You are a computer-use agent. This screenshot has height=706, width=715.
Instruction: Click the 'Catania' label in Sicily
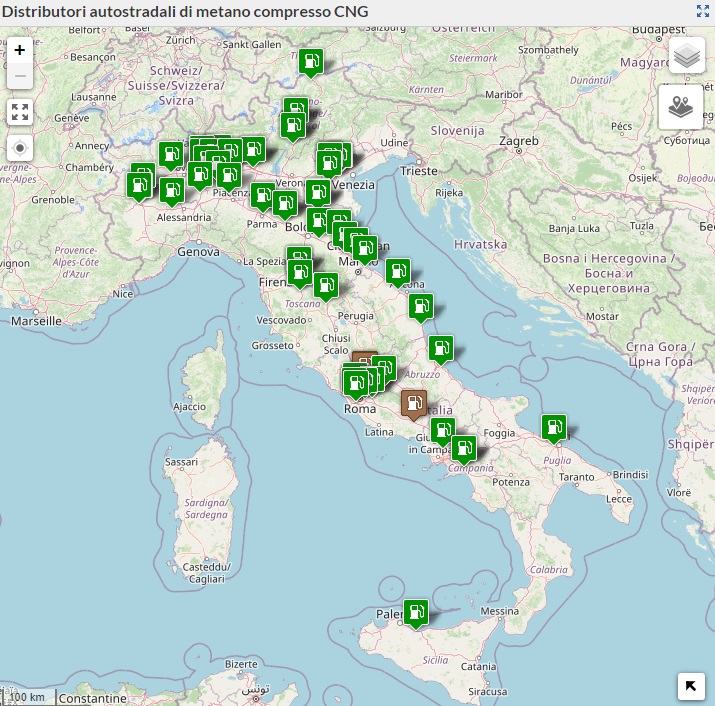[478, 666]
